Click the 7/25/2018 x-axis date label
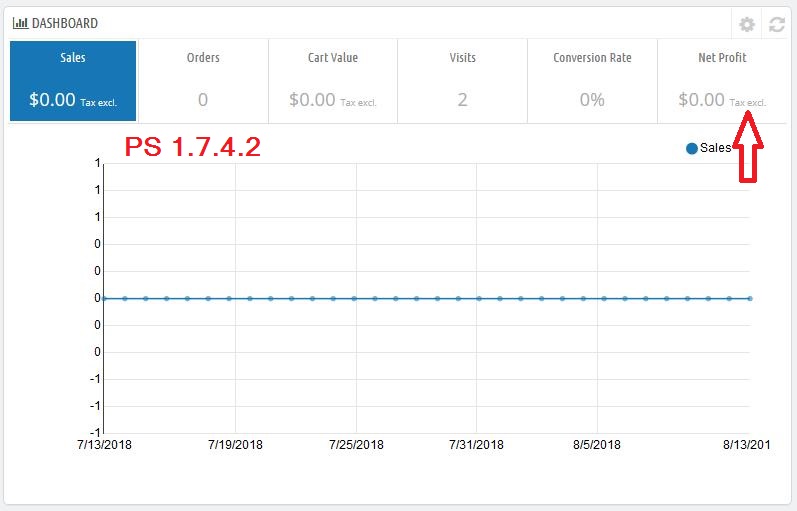 click(x=356, y=445)
